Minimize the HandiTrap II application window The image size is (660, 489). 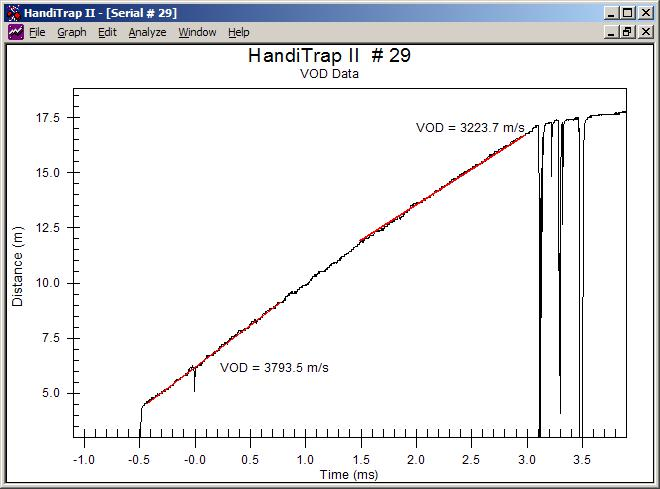(611, 13)
